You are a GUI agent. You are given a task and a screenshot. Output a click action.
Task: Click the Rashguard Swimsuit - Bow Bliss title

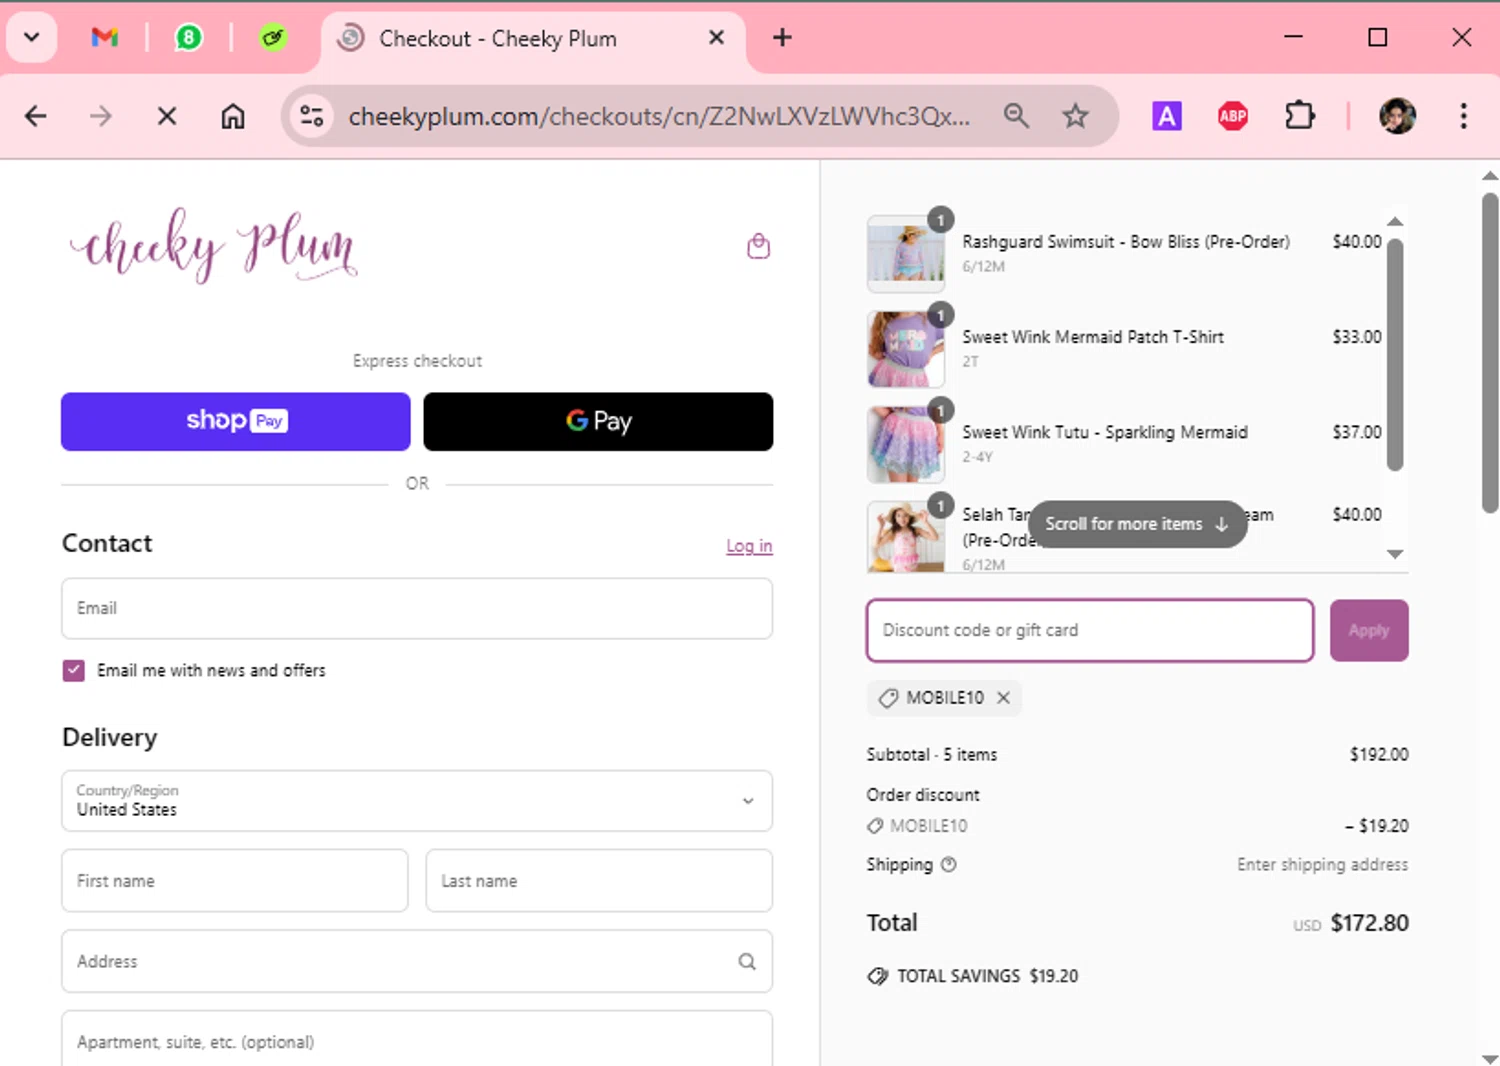1126,242
